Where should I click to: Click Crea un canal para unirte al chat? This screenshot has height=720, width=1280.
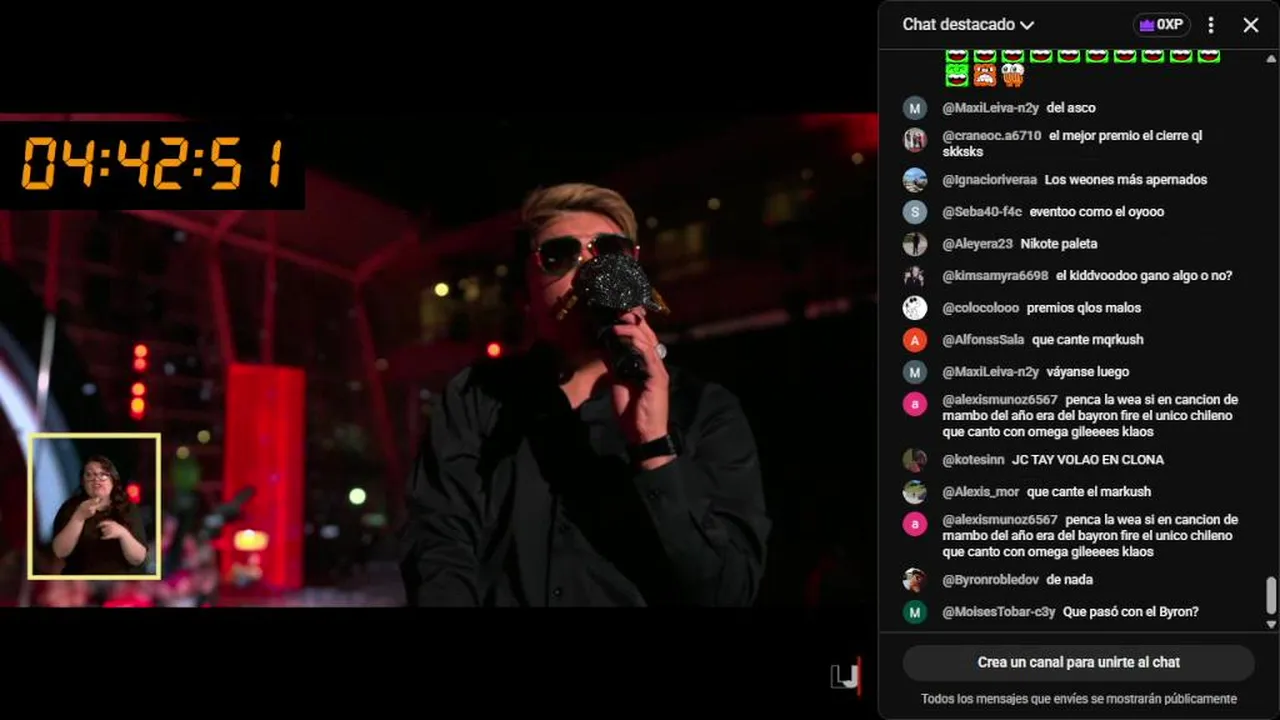pos(1078,662)
